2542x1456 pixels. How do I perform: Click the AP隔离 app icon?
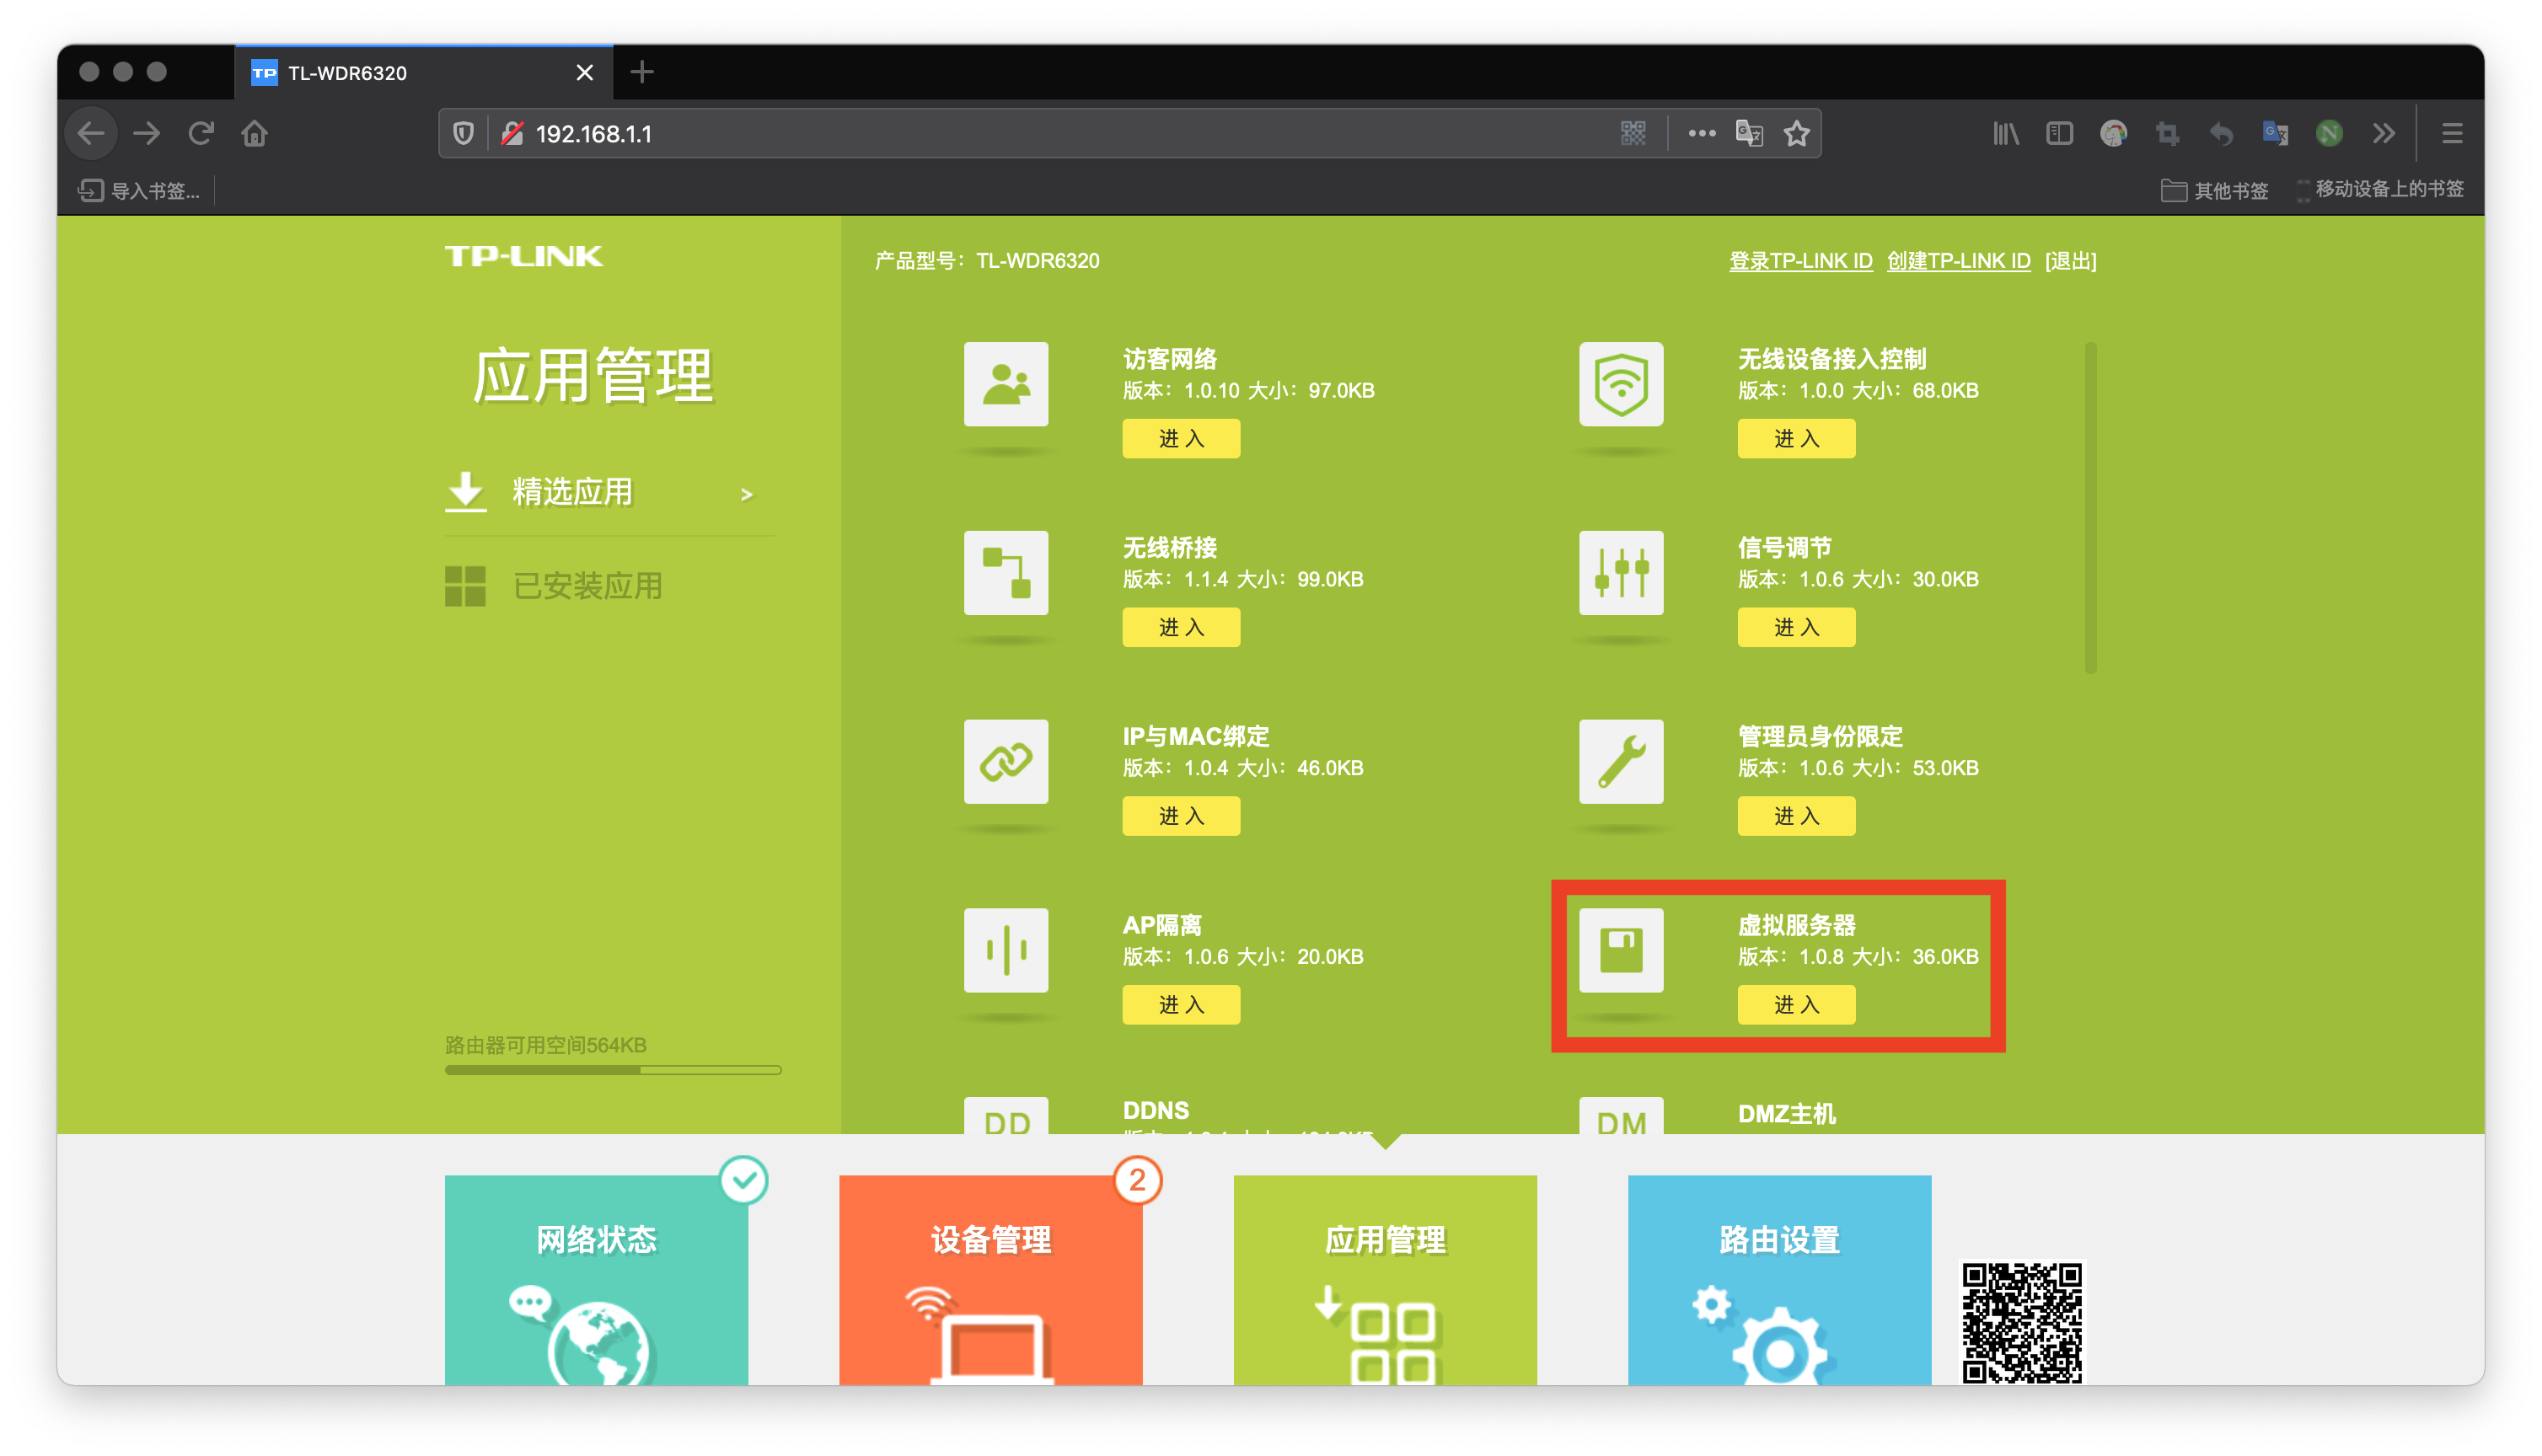tap(1005, 950)
